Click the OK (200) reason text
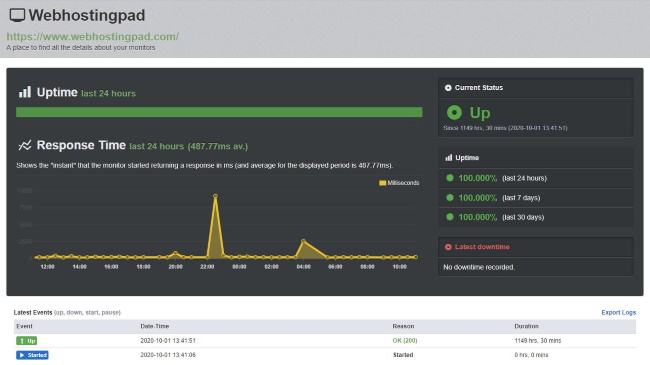650x365 pixels. point(405,341)
